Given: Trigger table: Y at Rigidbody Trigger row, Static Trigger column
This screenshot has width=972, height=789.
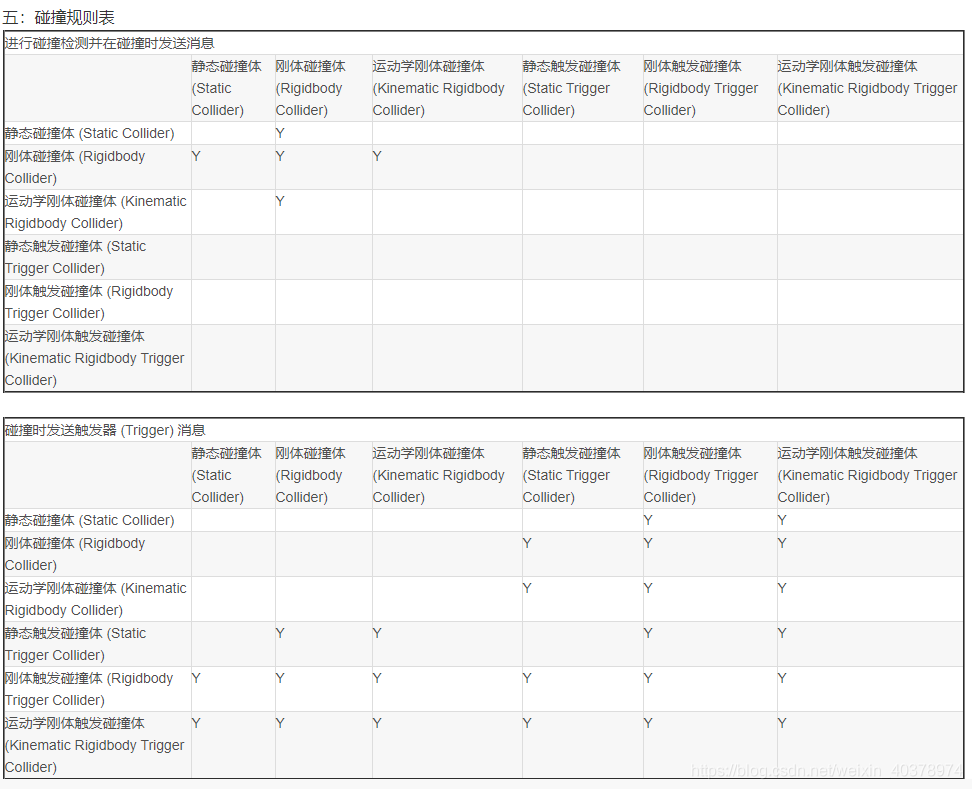Looking at the screenshot, I should 527,678.
